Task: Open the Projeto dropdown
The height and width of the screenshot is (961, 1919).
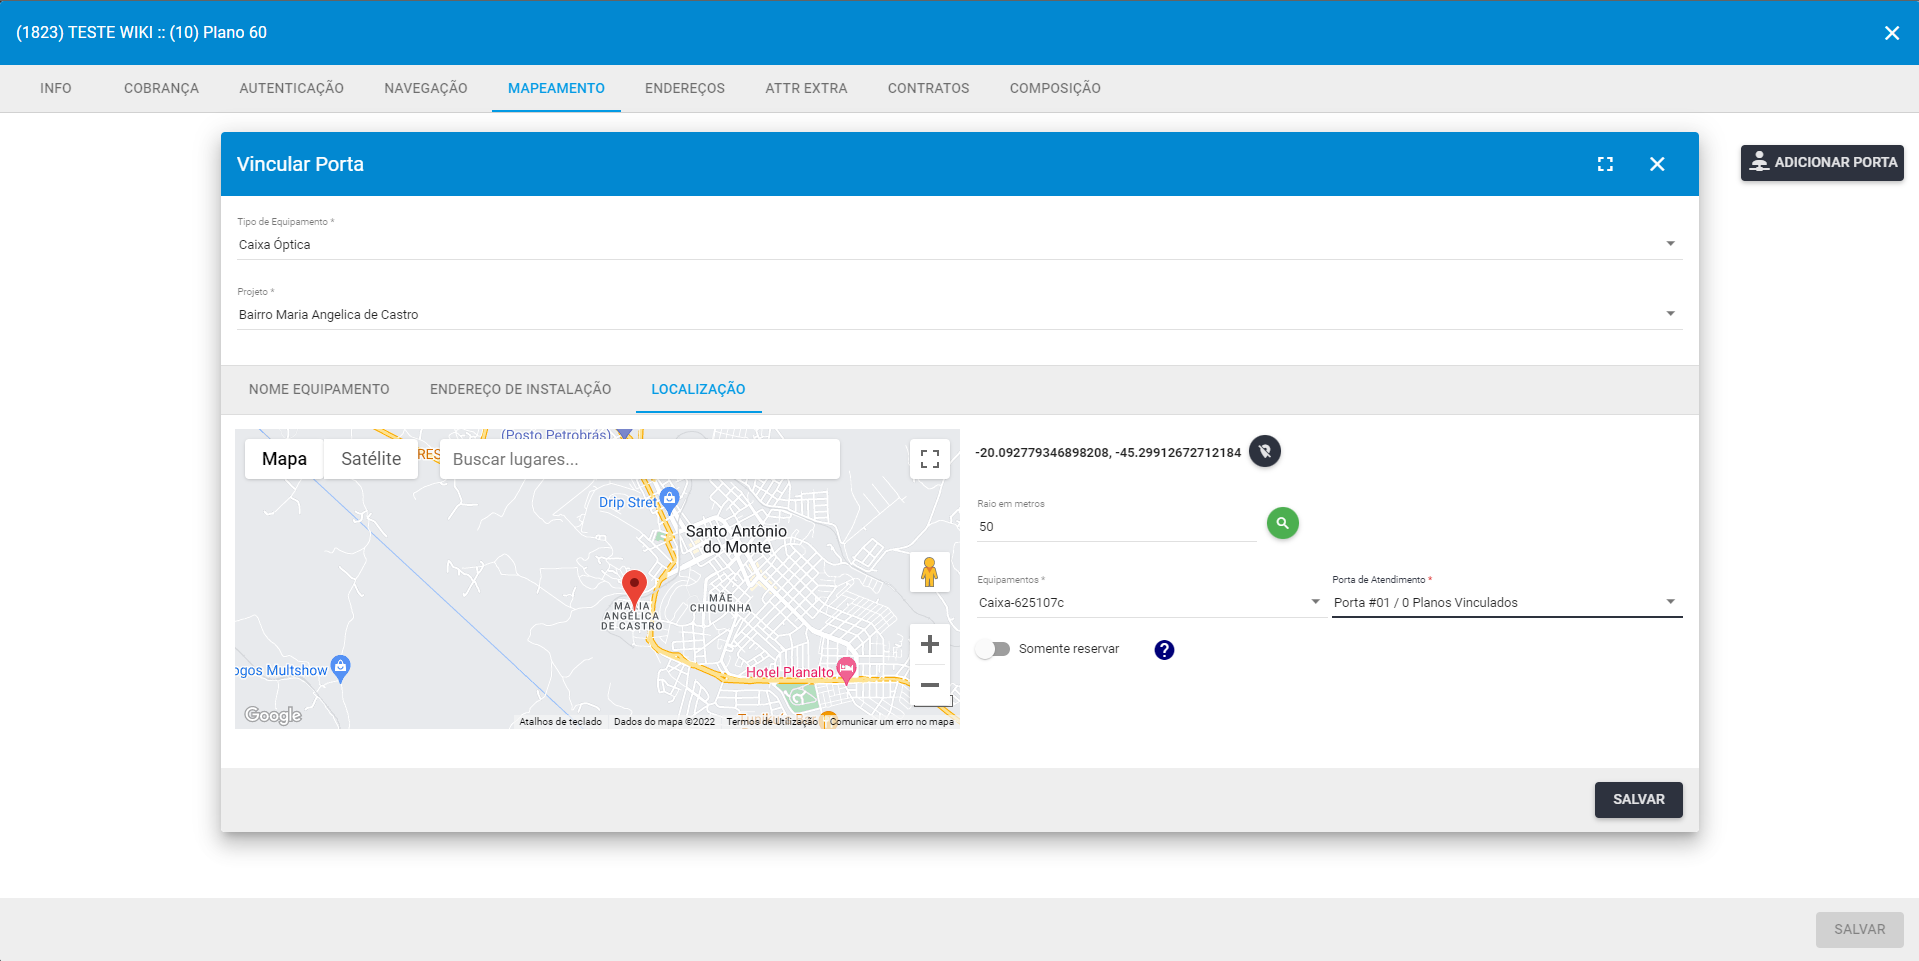Action: tap(960, 315)
